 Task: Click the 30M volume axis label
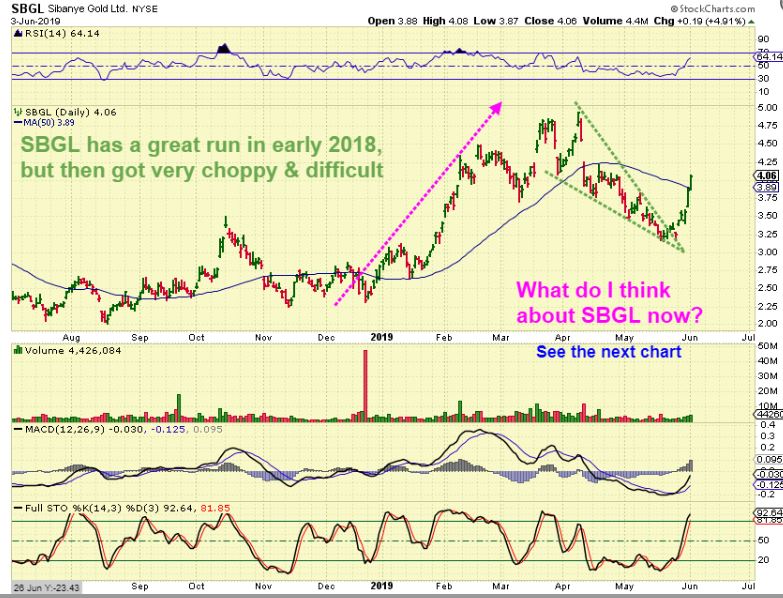coord(768,376)
